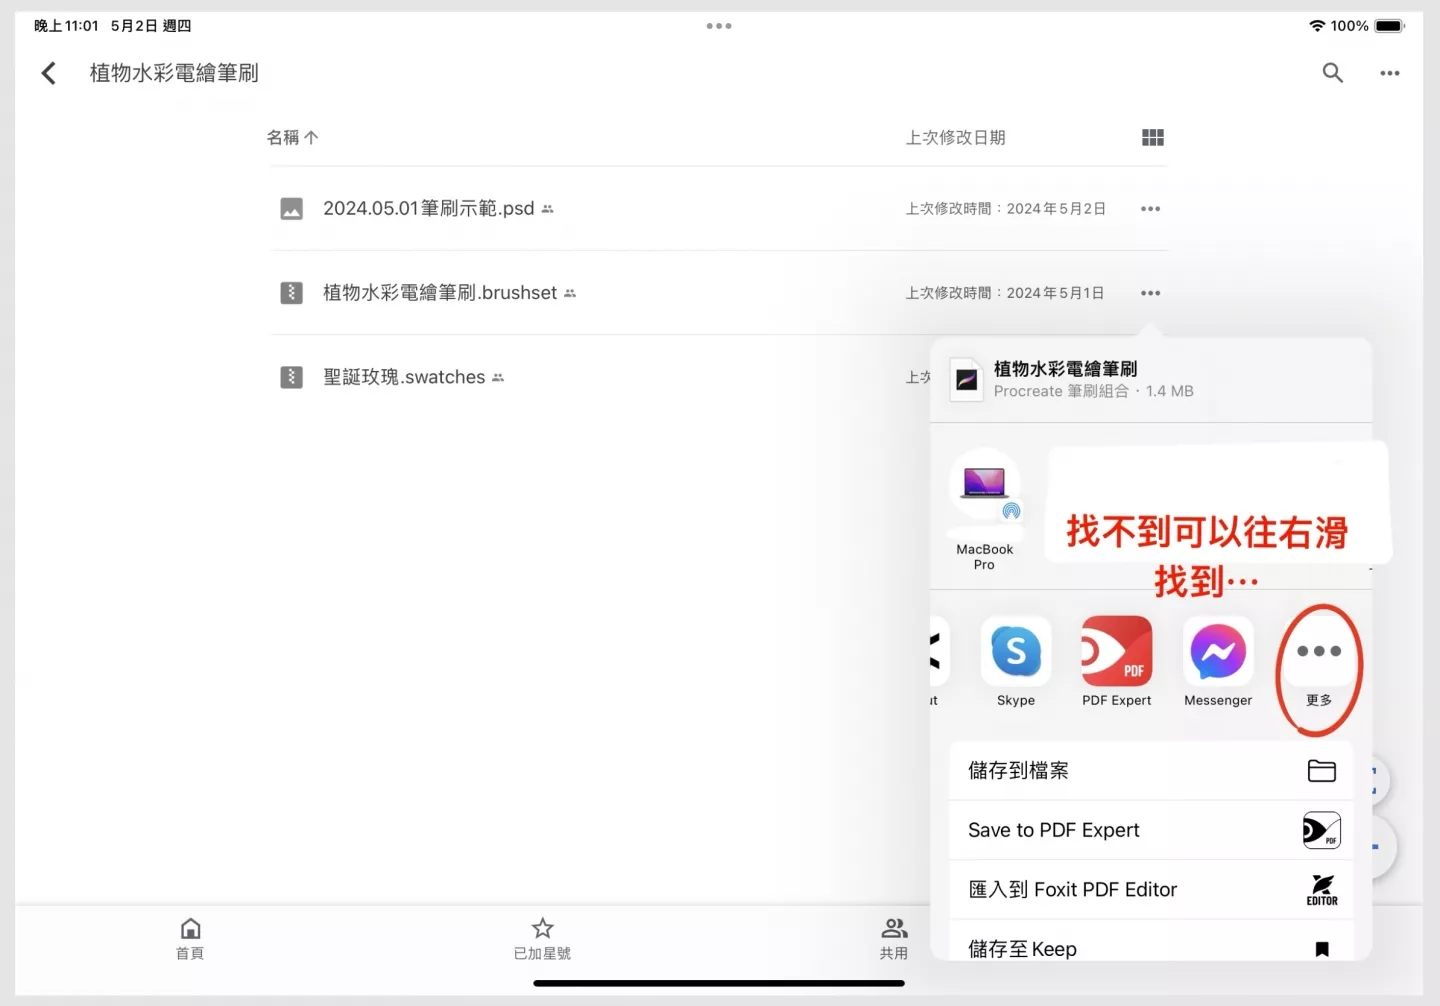Choose 匯入到 Foxit PDF Editor
The image size is (1440, 1006).
click(x=1150, y=890)
